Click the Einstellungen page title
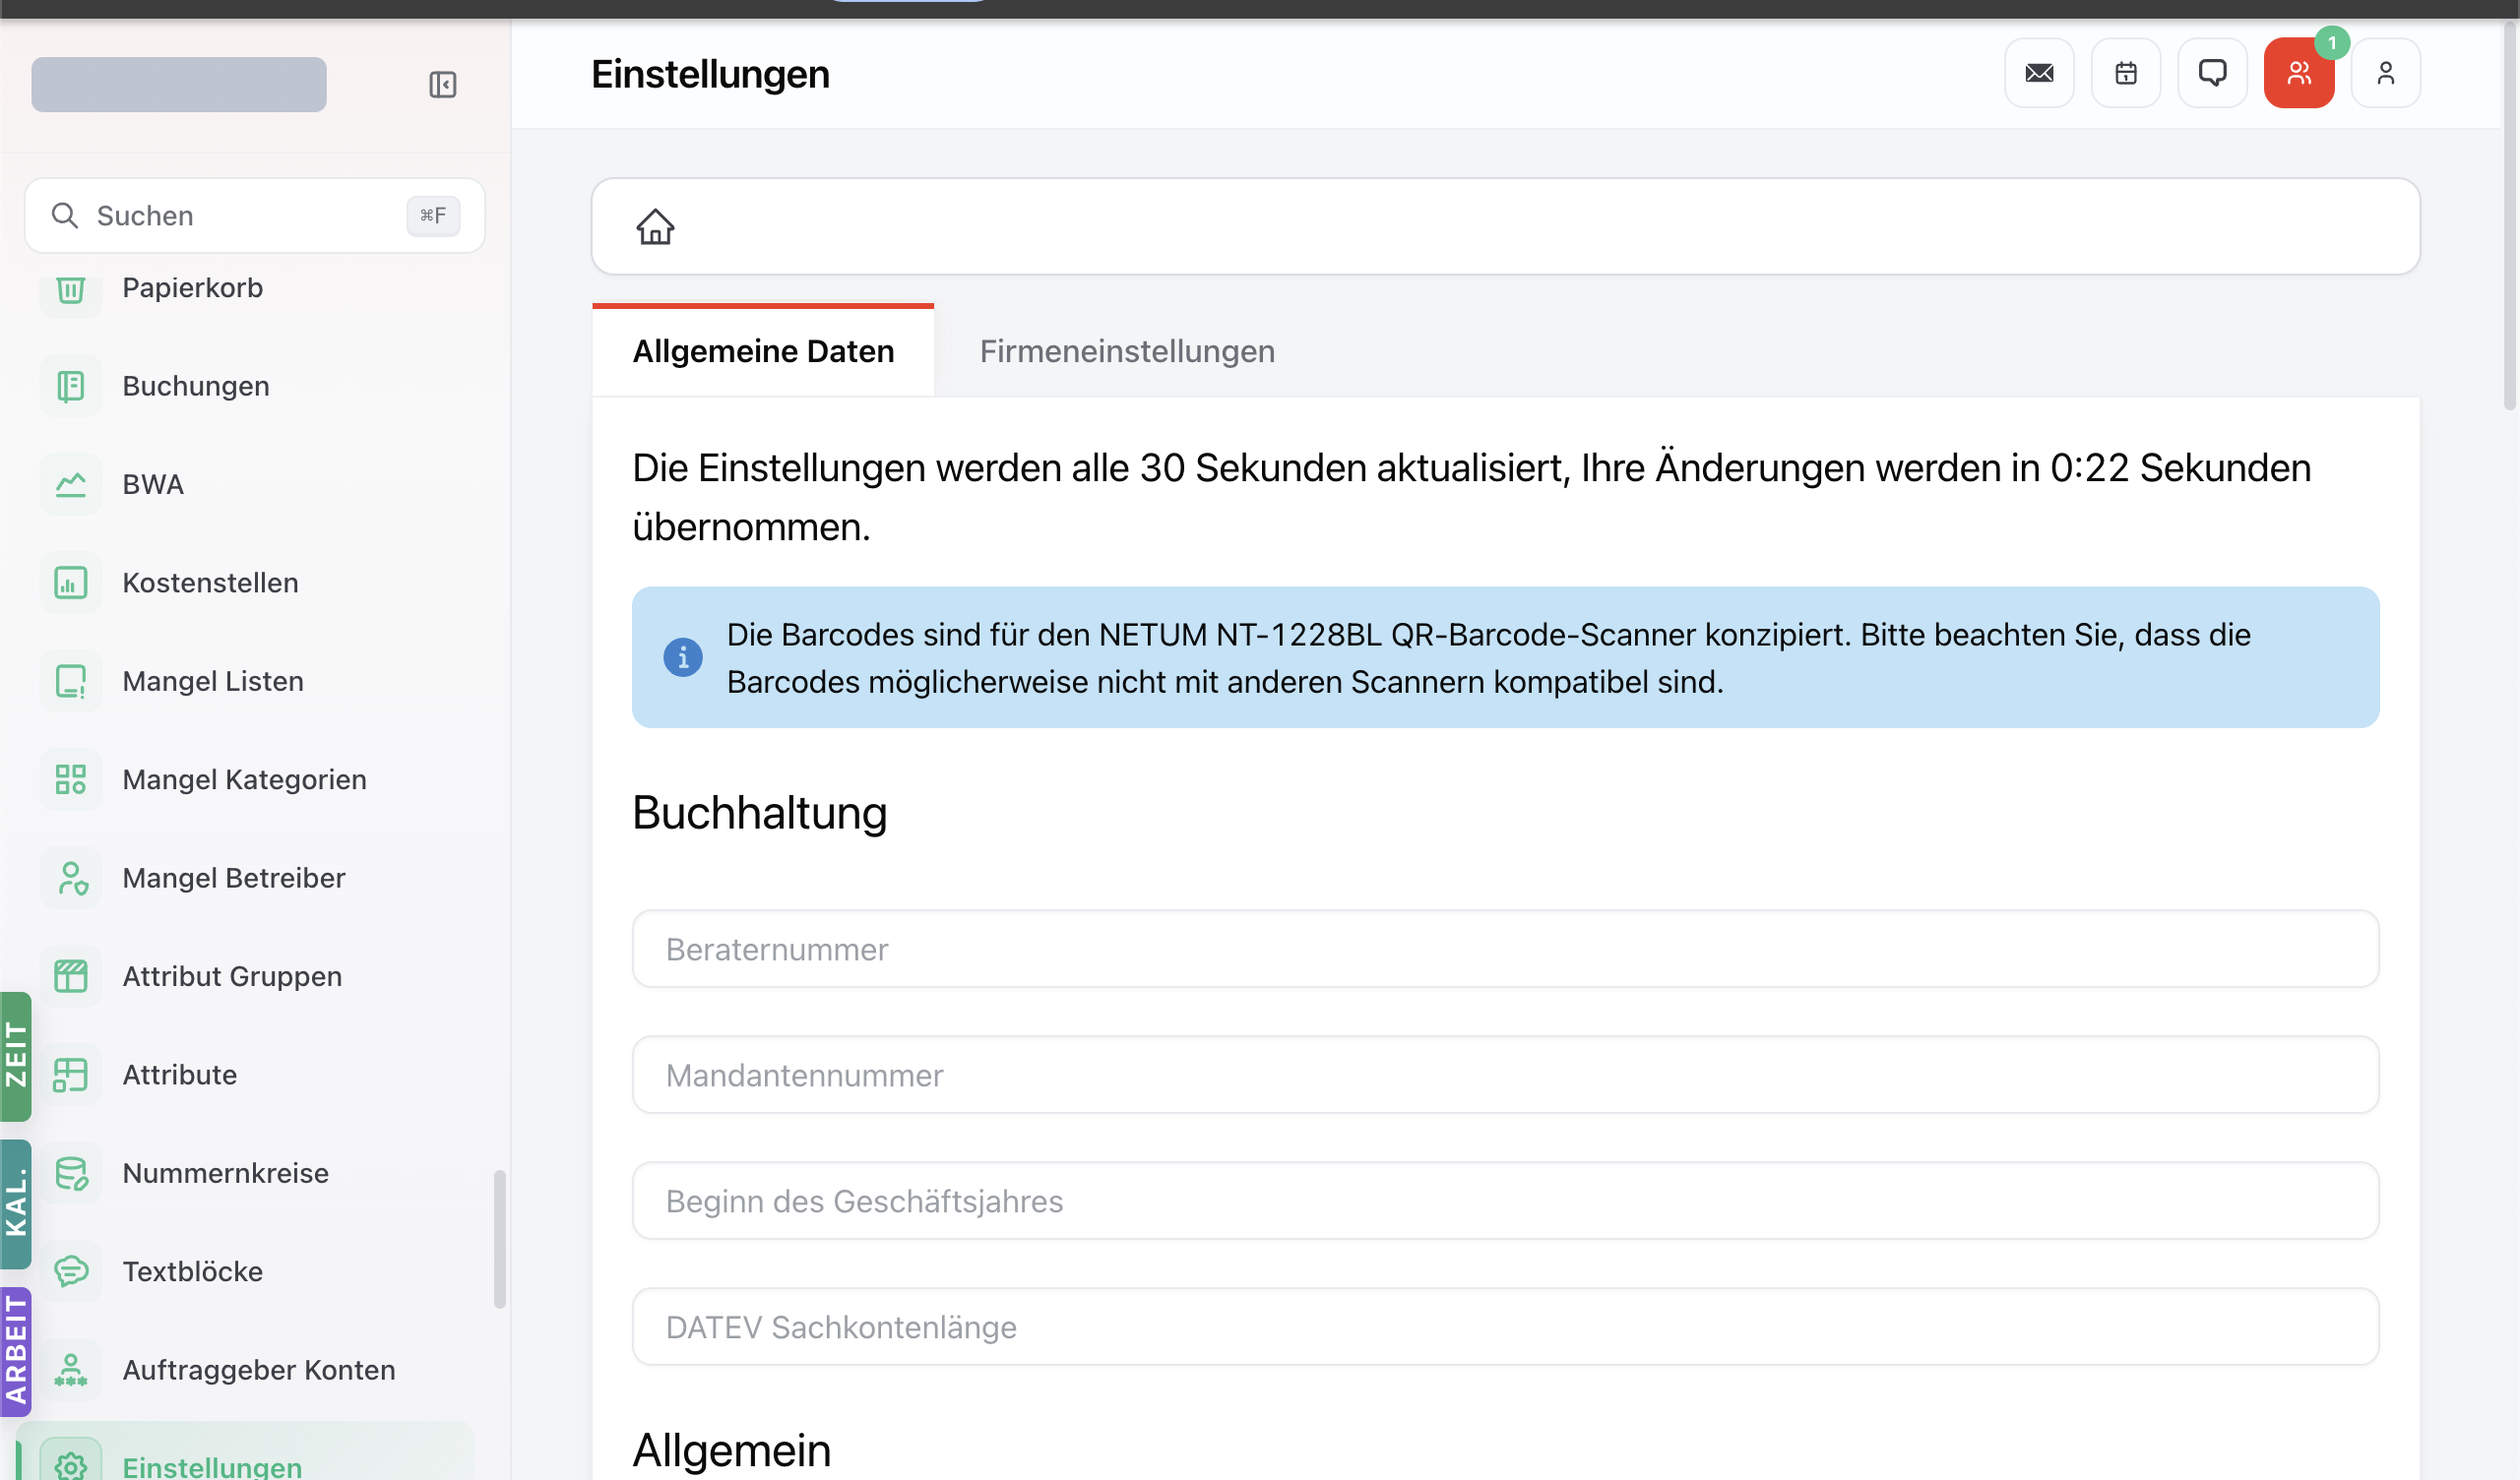This screenshot has height=1480, width=2520. (x=710, y=74)
